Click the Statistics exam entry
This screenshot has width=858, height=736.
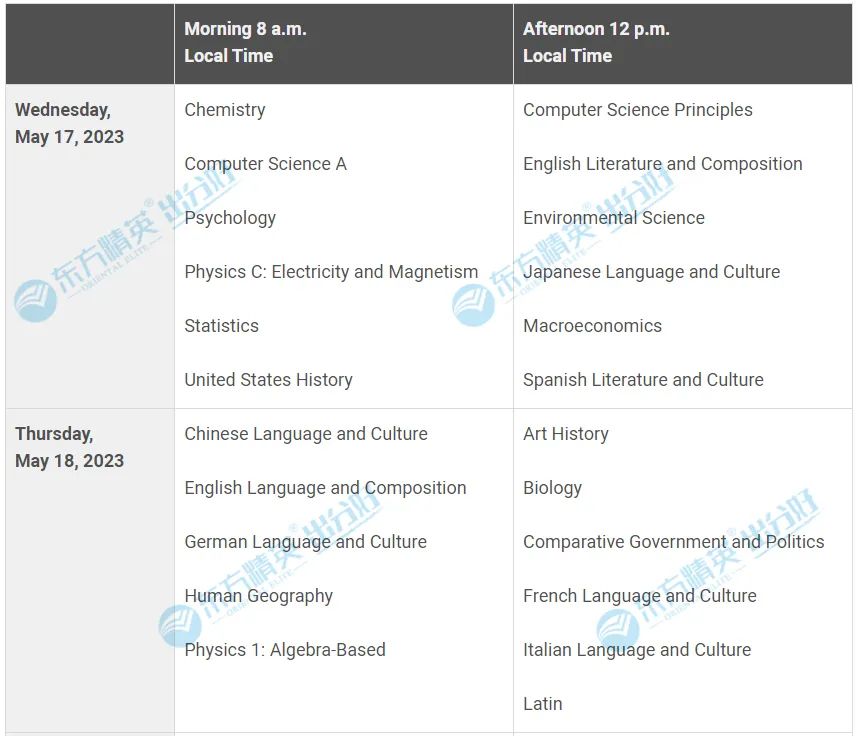tap(221, 326)
